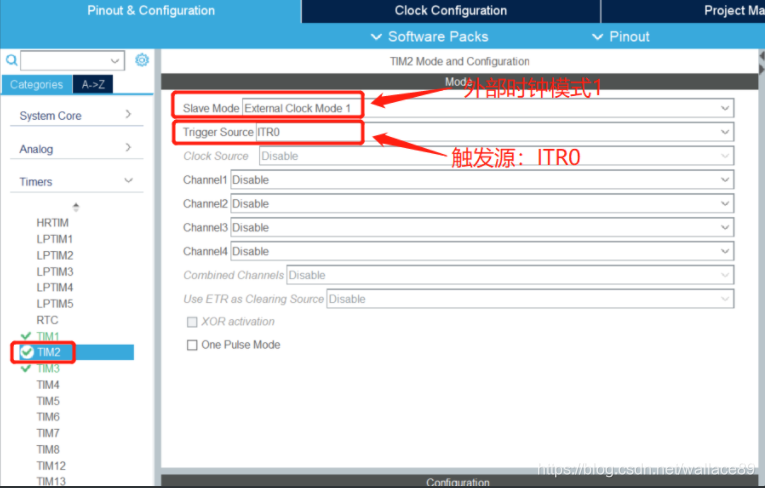The height and width of the screenshot is (488, 765).
Task: Open the Channel4 dropdown
Action: [x=482, y=251]
